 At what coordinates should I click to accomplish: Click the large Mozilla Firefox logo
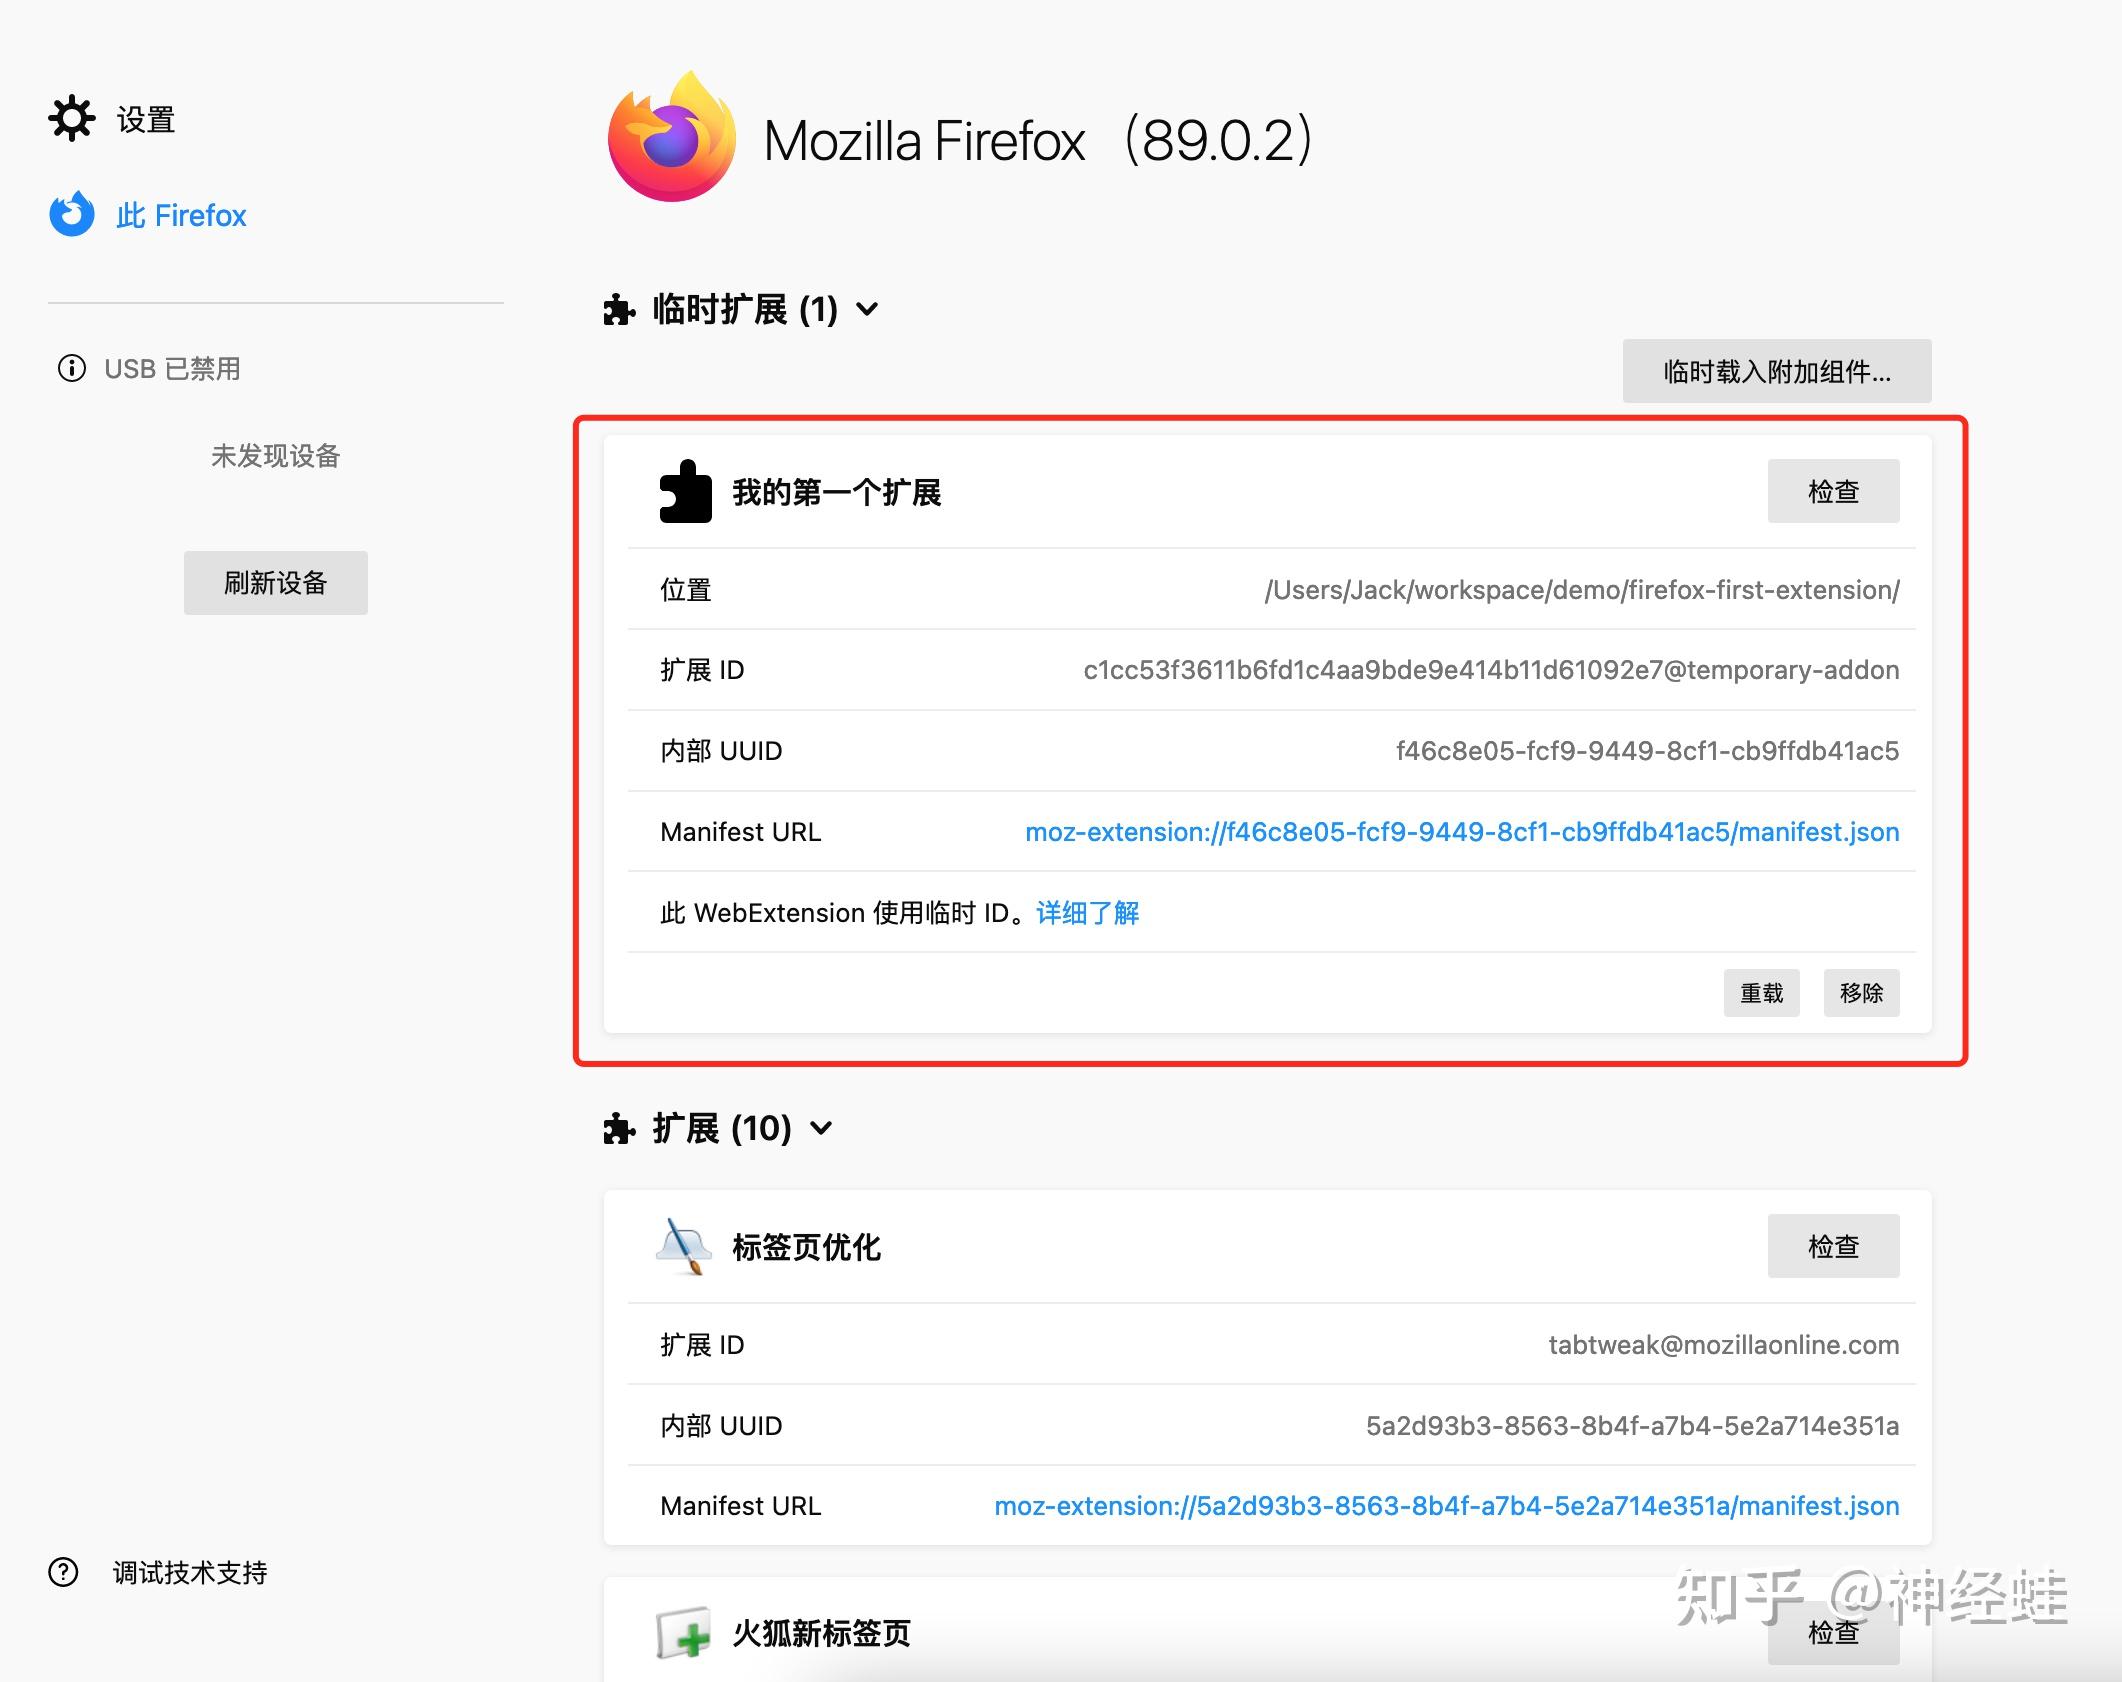pyautogui.click(x=672, y=137)
